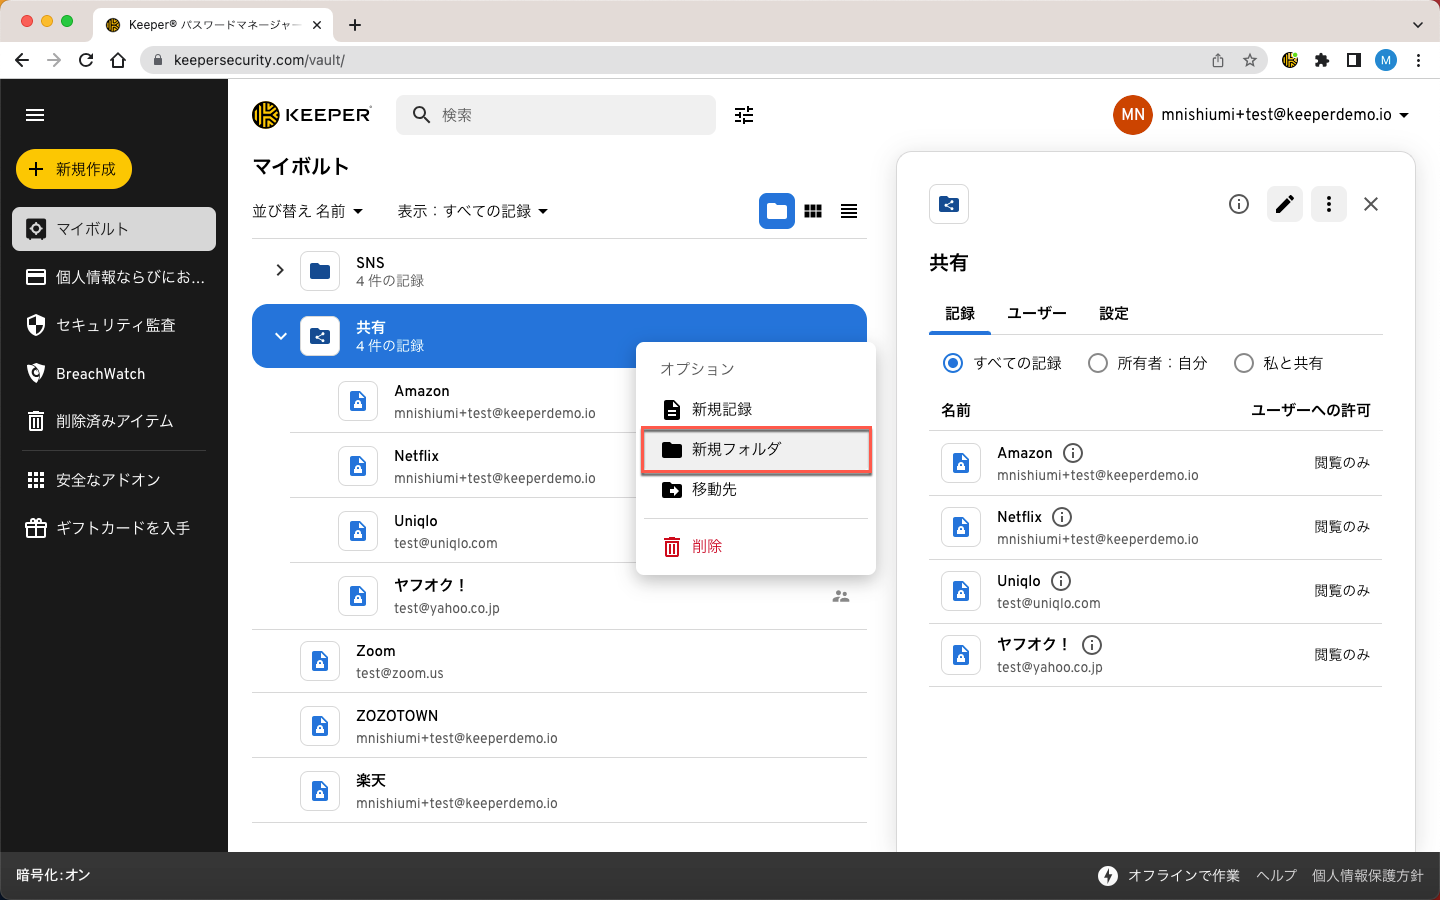Click the 新規作成 button
This screenshot has height=900, width=1440.
(x=74, y=169)
